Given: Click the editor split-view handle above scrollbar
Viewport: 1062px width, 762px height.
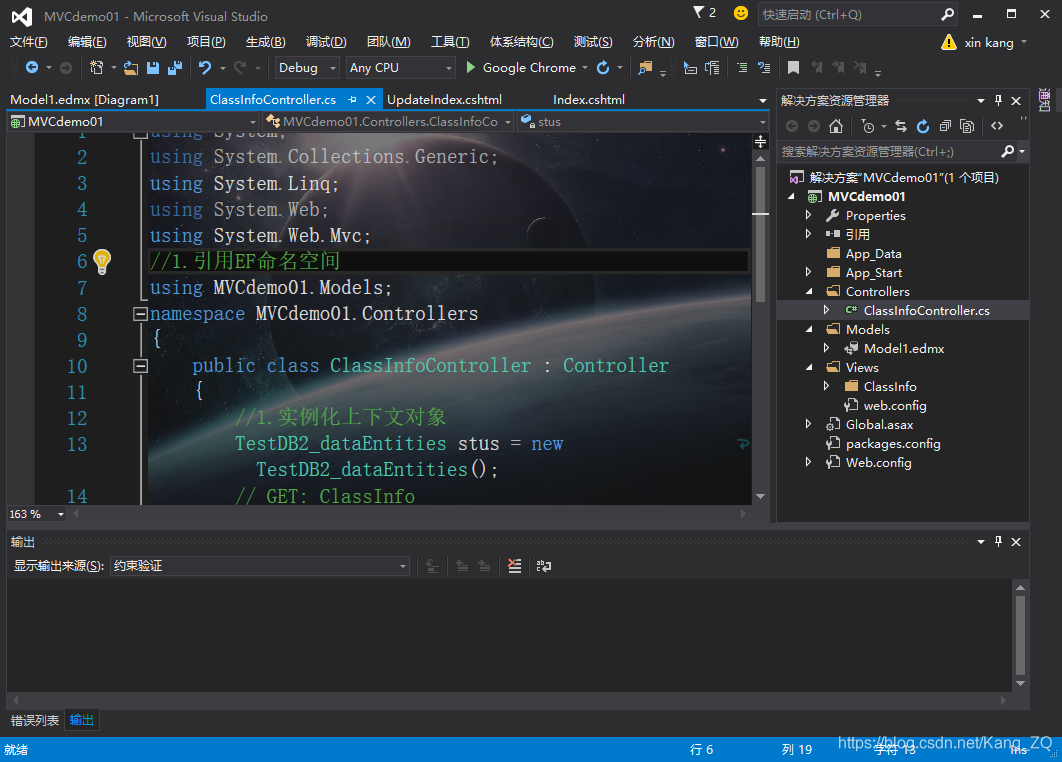Looking at the screenshot, I should [x=761, y=141].
